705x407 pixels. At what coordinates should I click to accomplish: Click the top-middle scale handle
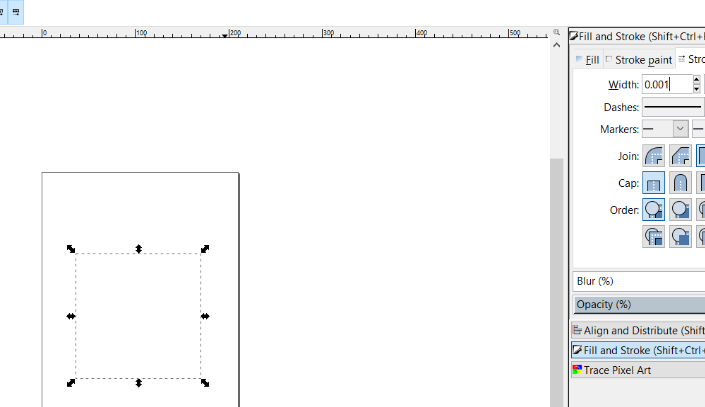coord(138,249)
